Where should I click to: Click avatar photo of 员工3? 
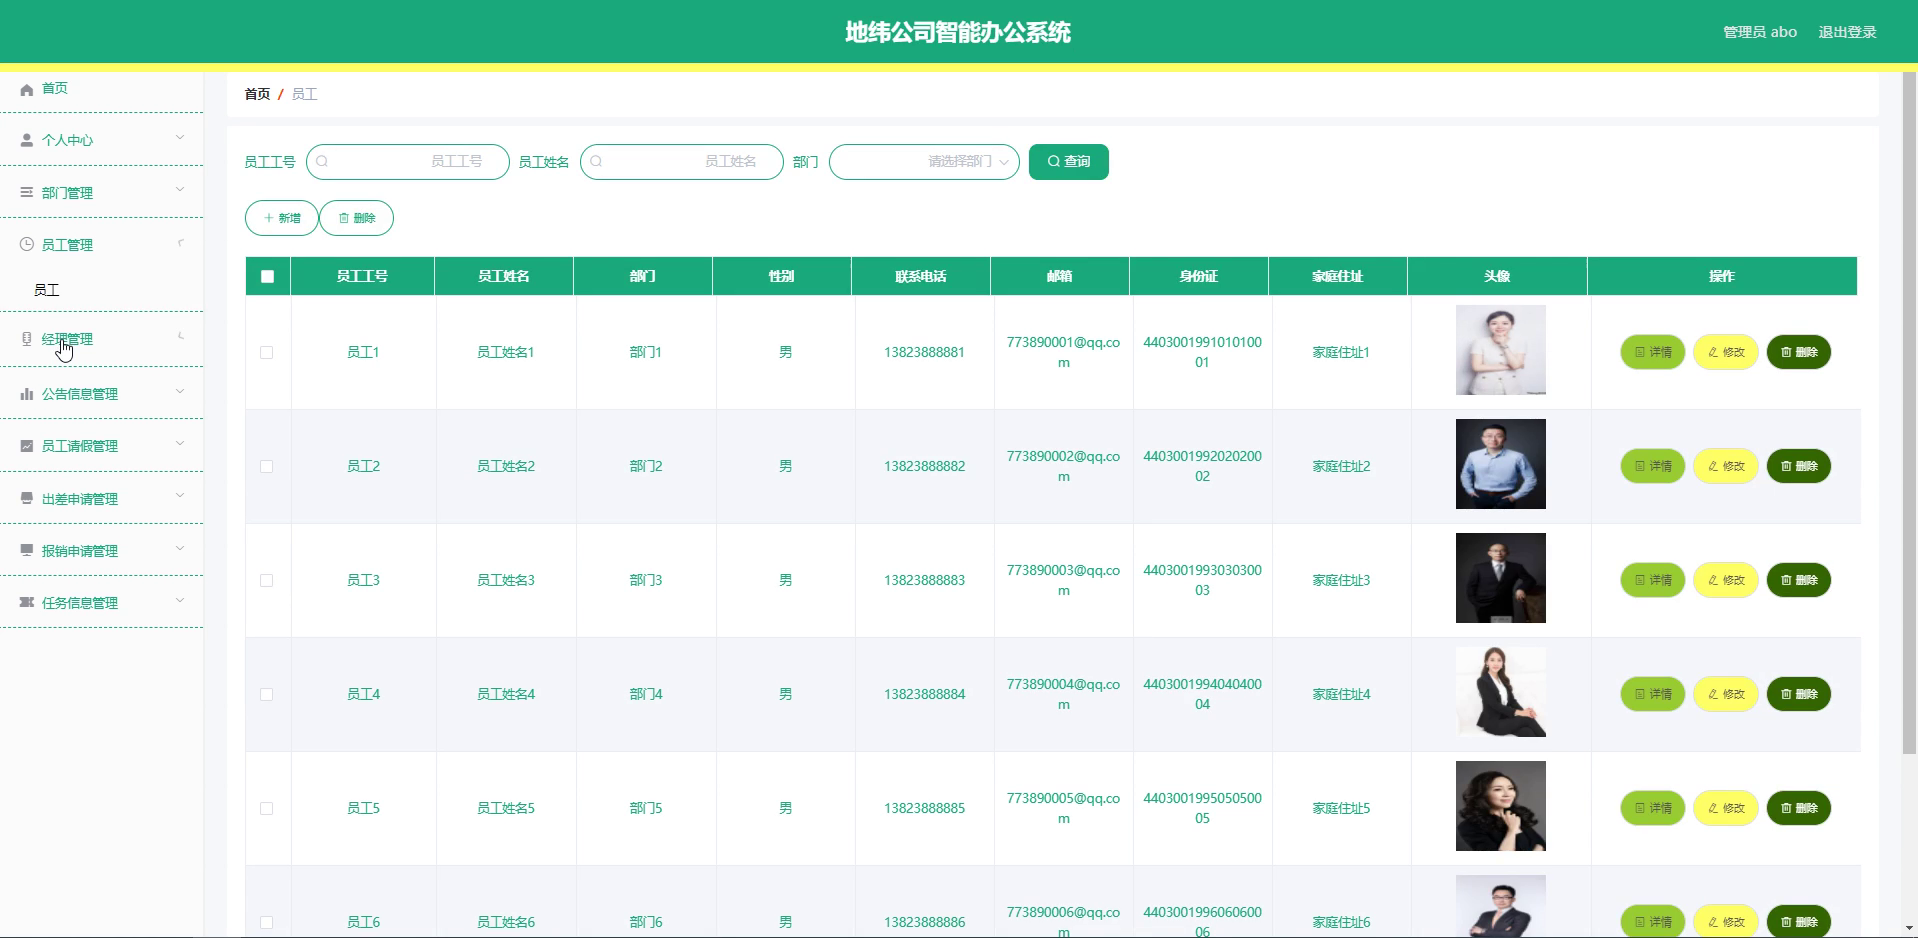(x=1500, y=578)
